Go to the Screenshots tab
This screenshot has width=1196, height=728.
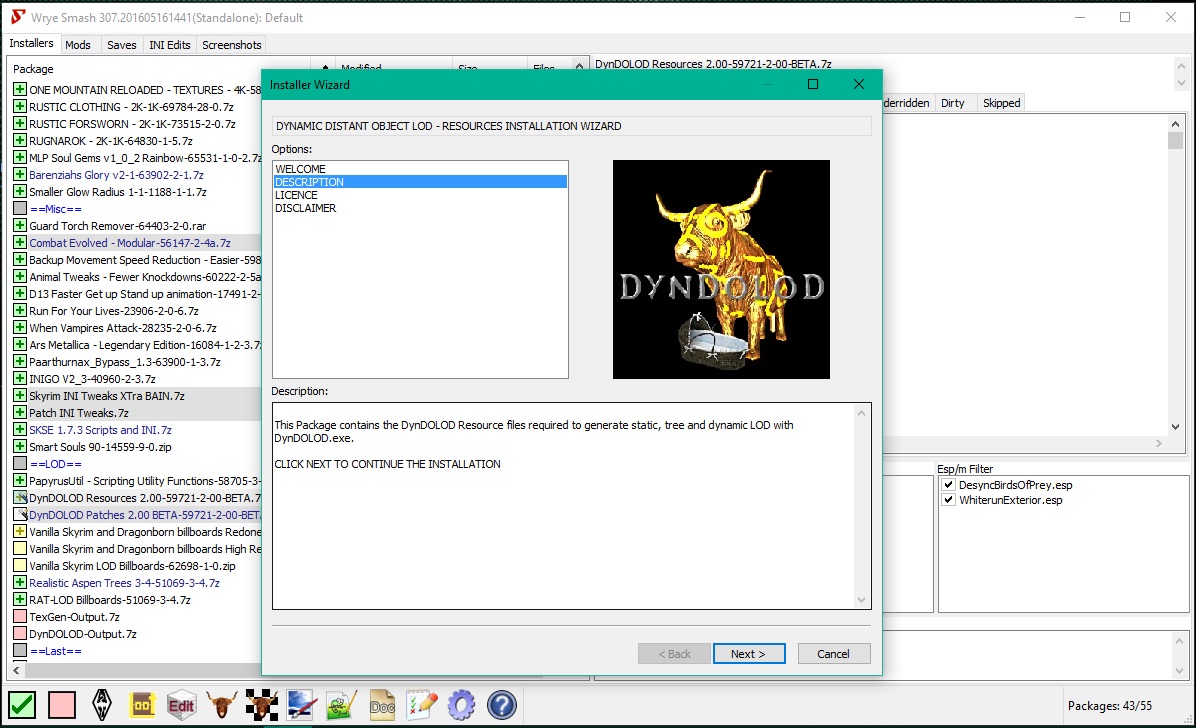click(x=231, y=45)
